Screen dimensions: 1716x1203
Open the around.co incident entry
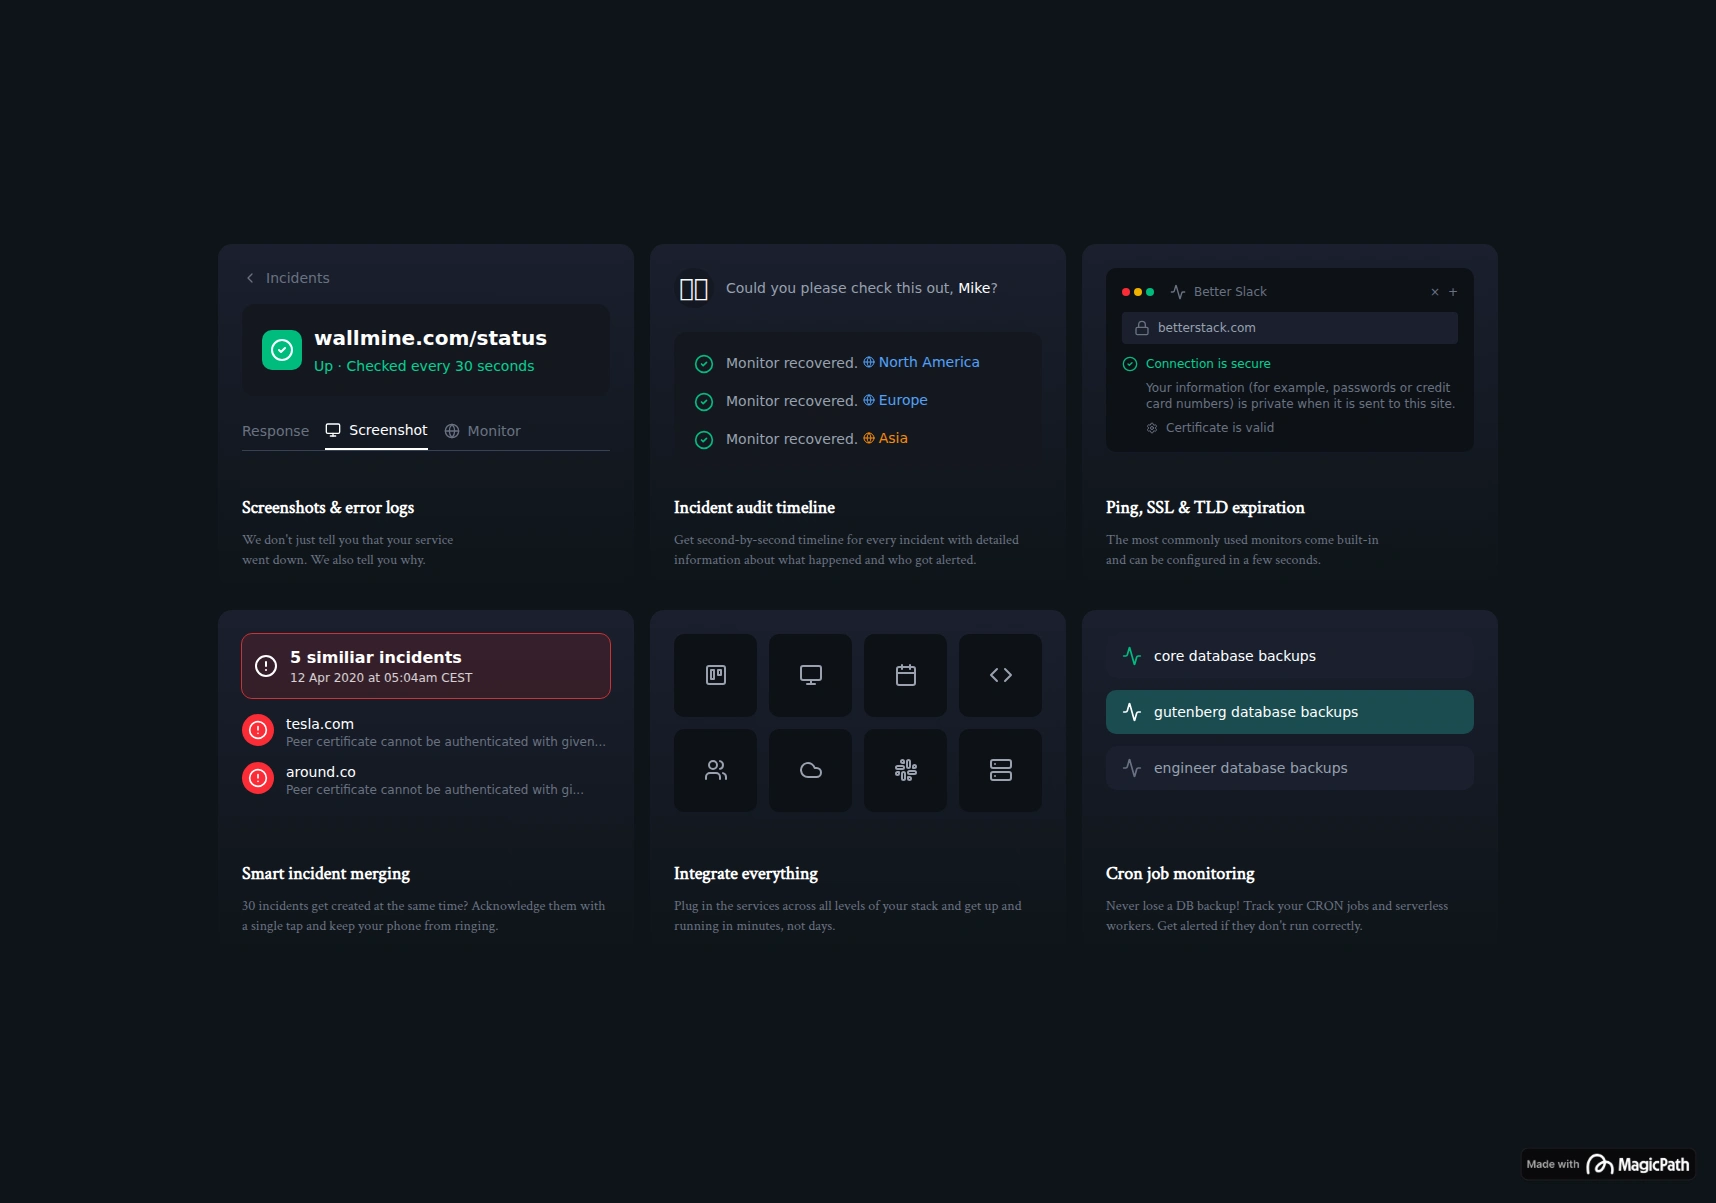point(426,780)
